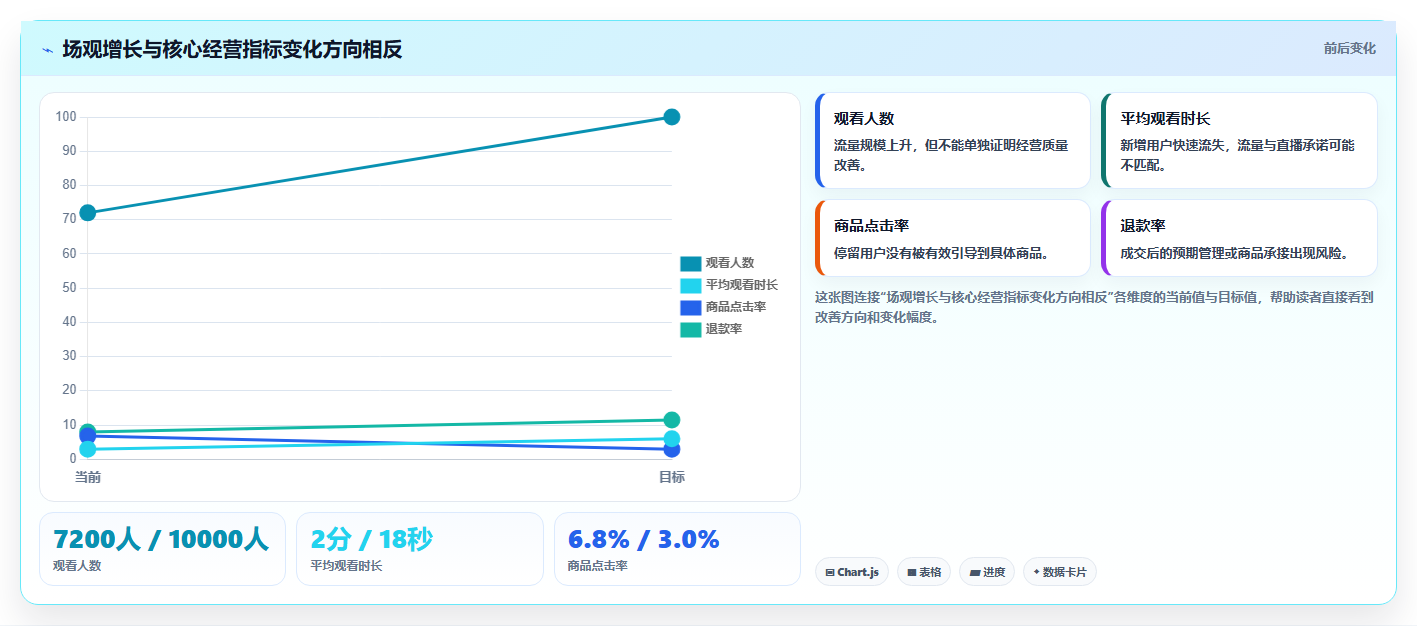Click the 当前 x-axis label

(x=88, y=477)
